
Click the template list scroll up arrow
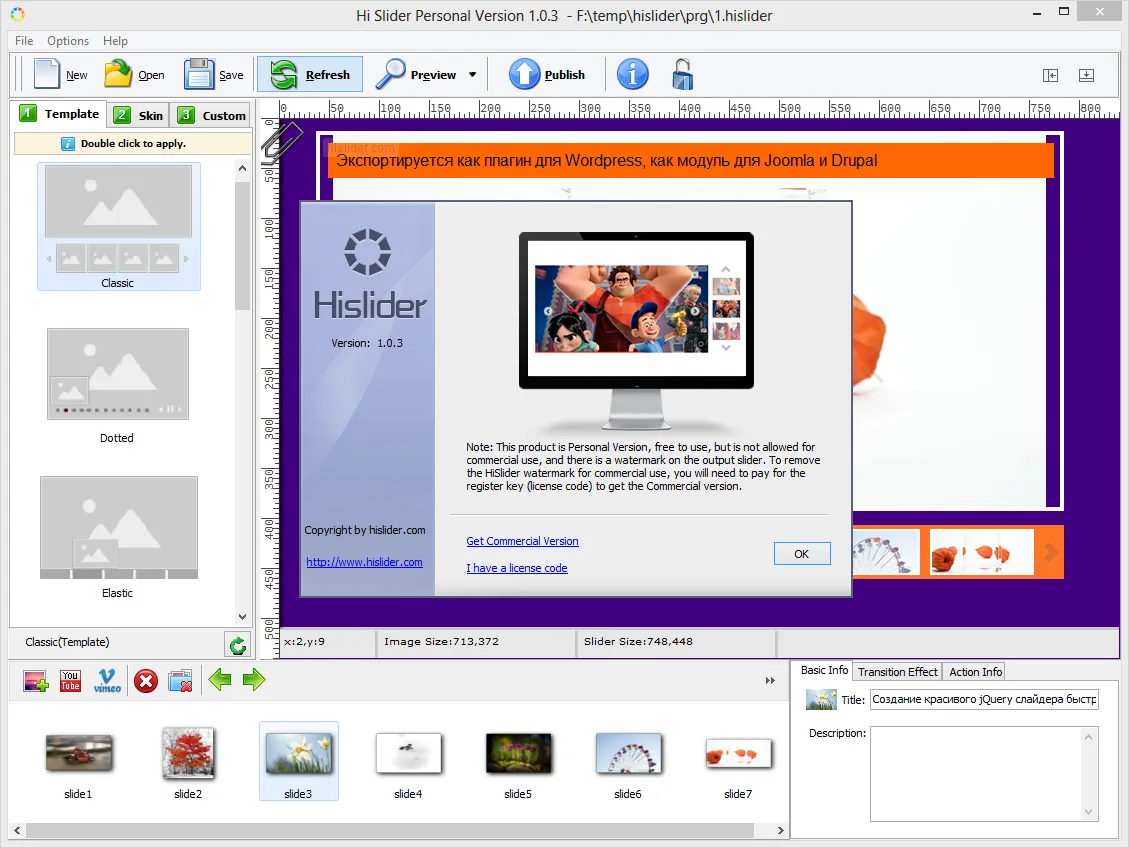pyautogui.click(x=243, y=168)
